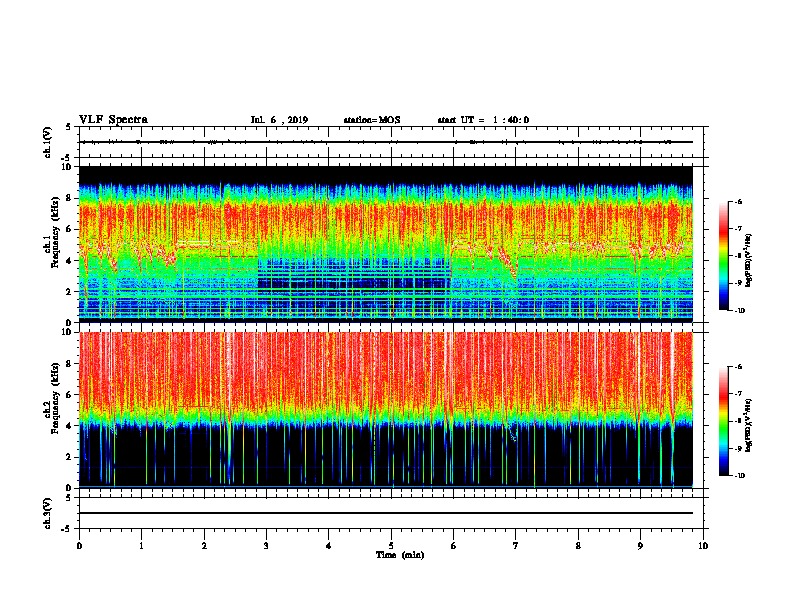Click the "Time (min)" axis title
The height and width of the screenshot is (612, 792).
(x=400, y=555)
